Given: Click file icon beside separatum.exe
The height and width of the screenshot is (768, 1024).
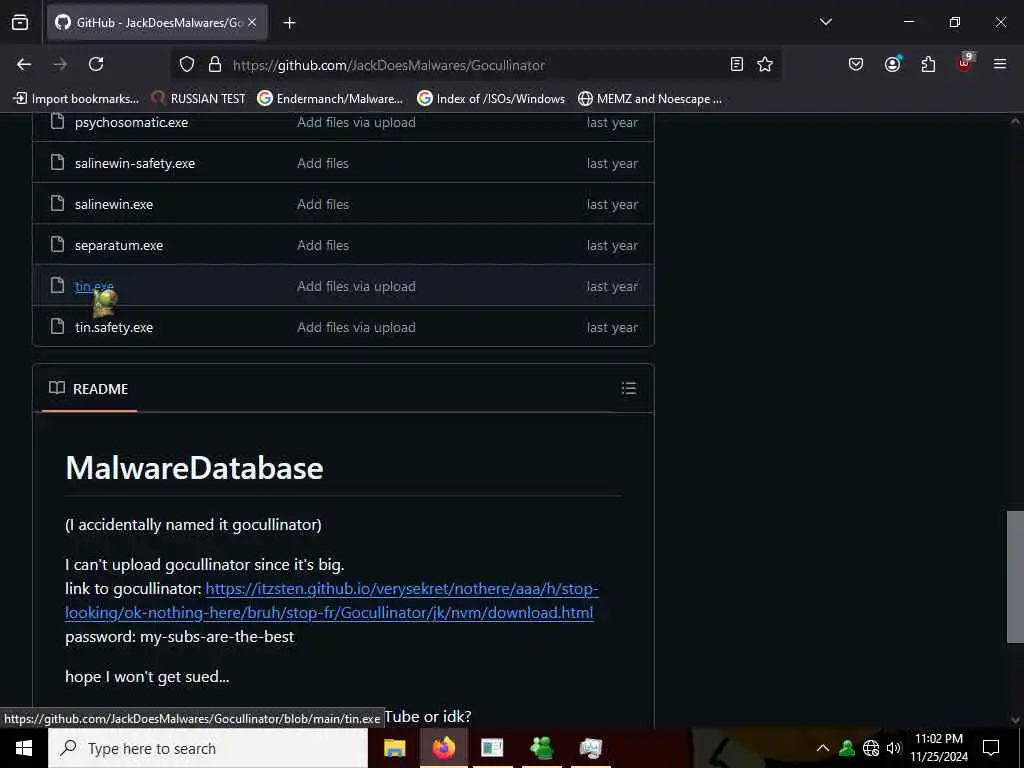Looking at the screenshot, I should (x=57, y=244).
